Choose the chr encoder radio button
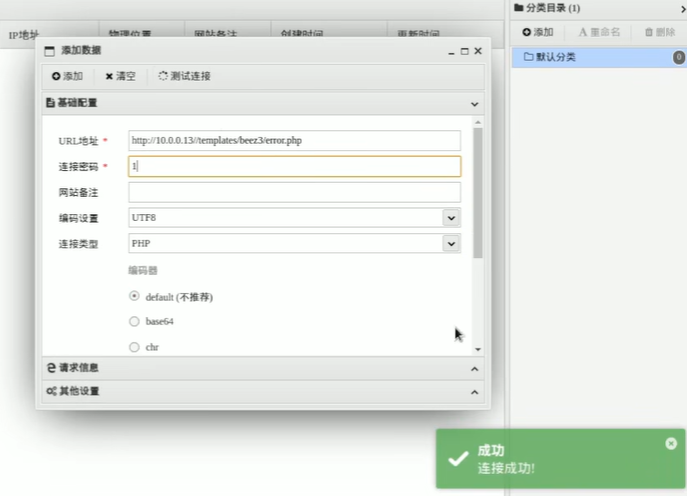 (x=135, y=347)
